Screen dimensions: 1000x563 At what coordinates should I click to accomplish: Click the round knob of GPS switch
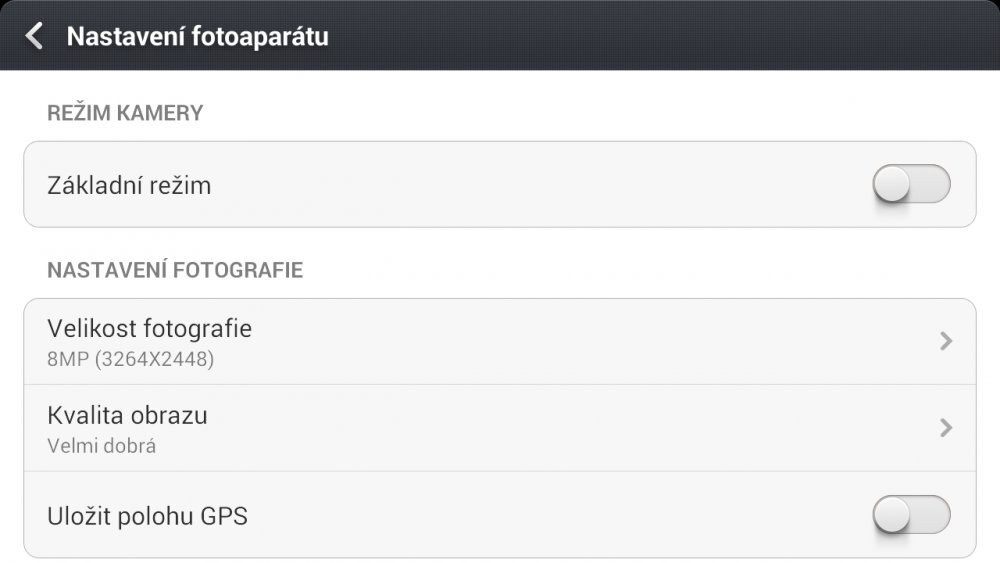[892, 515]
